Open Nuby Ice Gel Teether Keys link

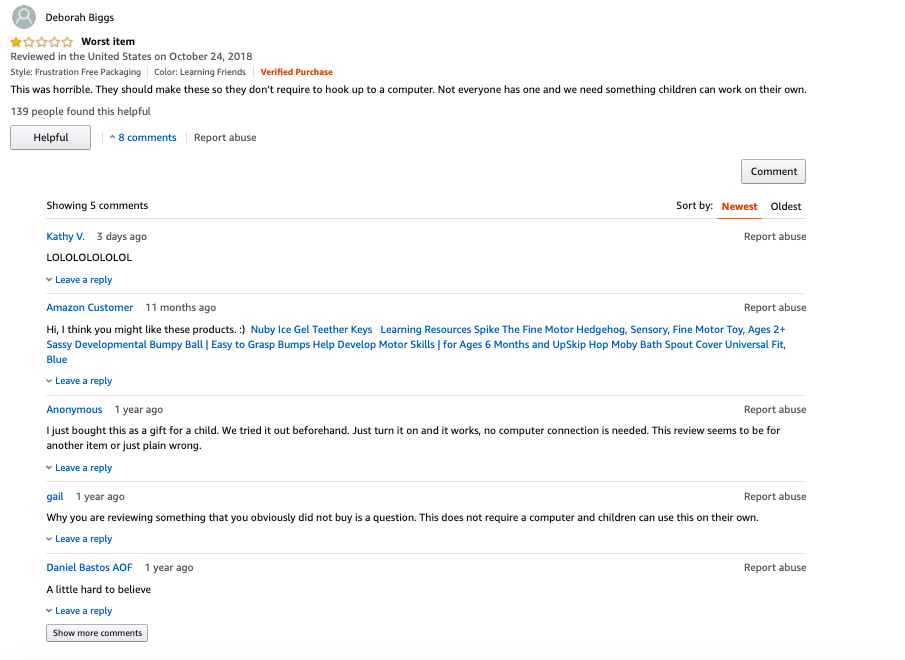(311, 330)
